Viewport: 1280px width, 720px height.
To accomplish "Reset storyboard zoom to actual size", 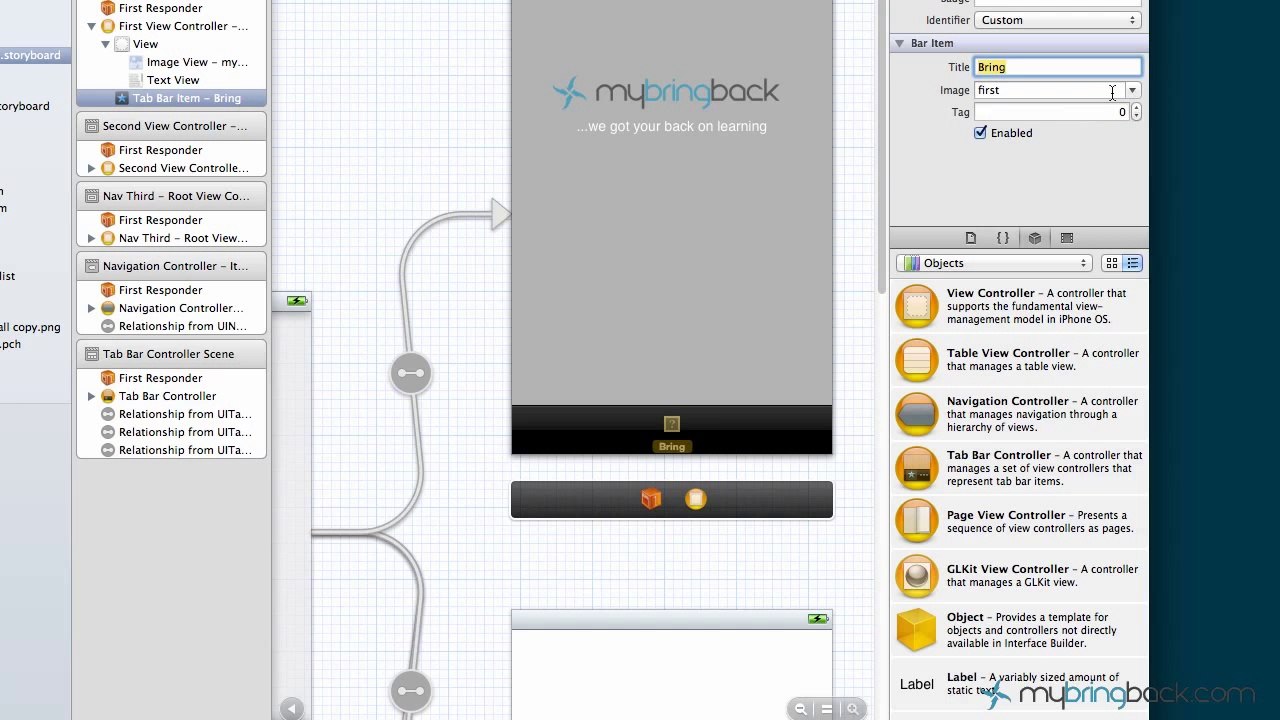I will coord(827,709).
